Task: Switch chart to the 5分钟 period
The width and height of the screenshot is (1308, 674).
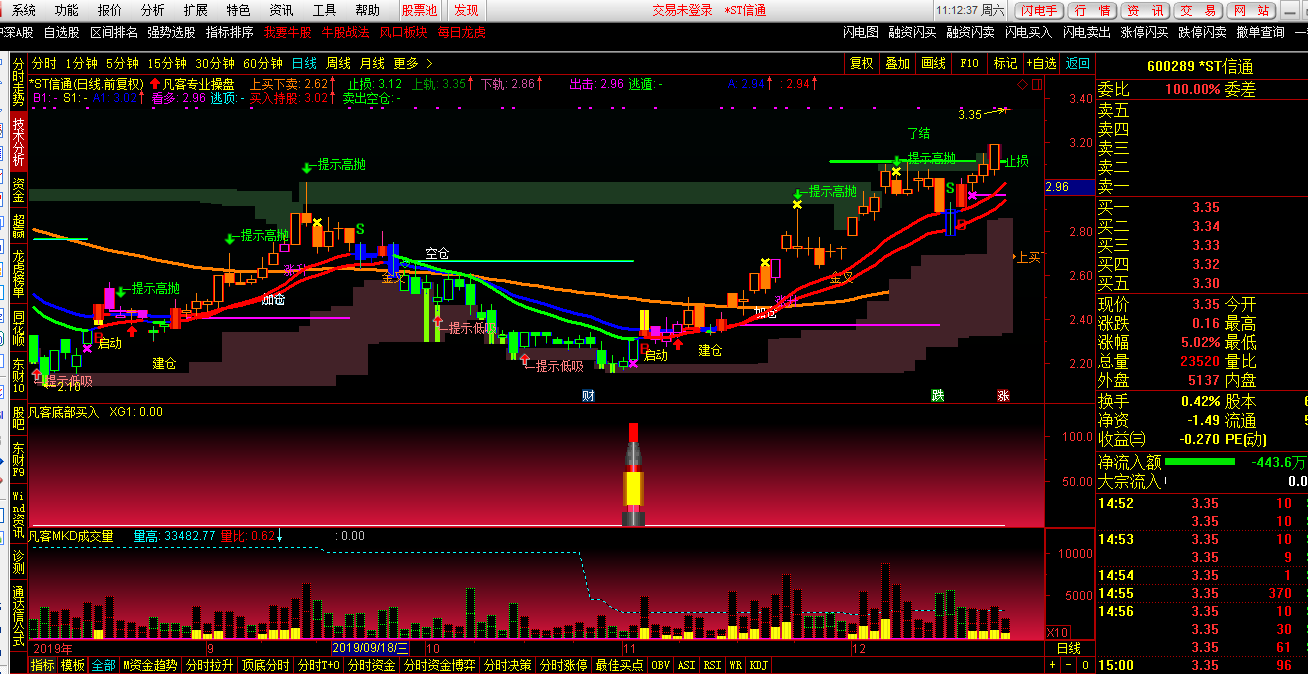Action: [123, 63]
